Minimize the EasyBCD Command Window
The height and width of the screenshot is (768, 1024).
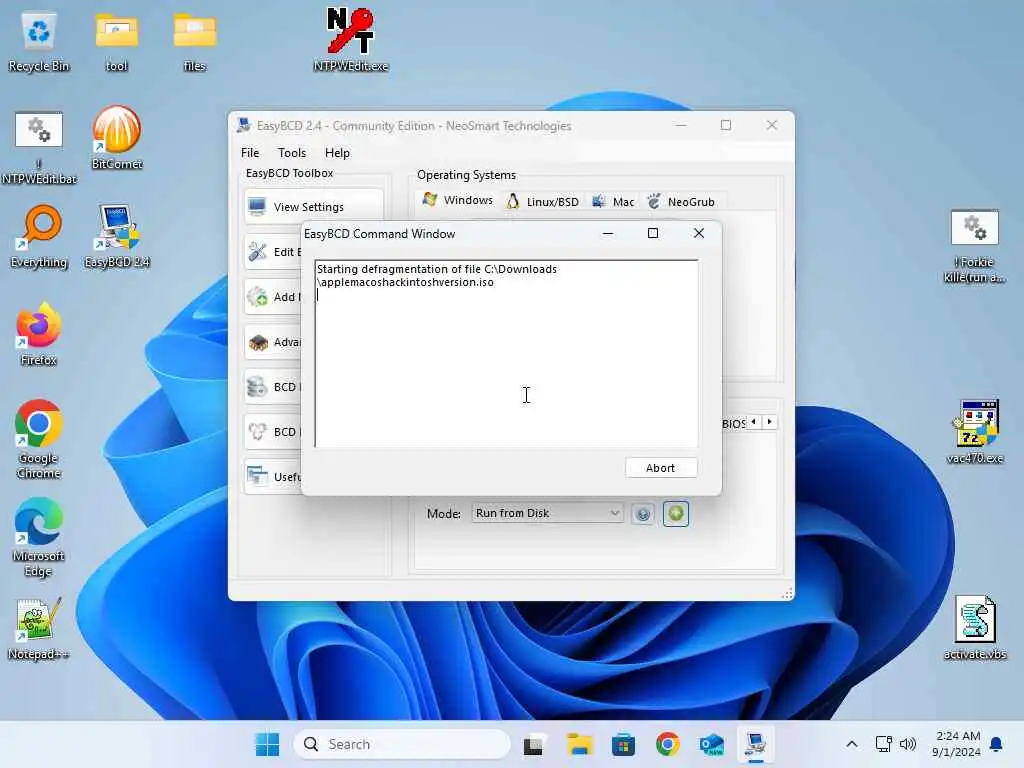click(x=608, y=233)
